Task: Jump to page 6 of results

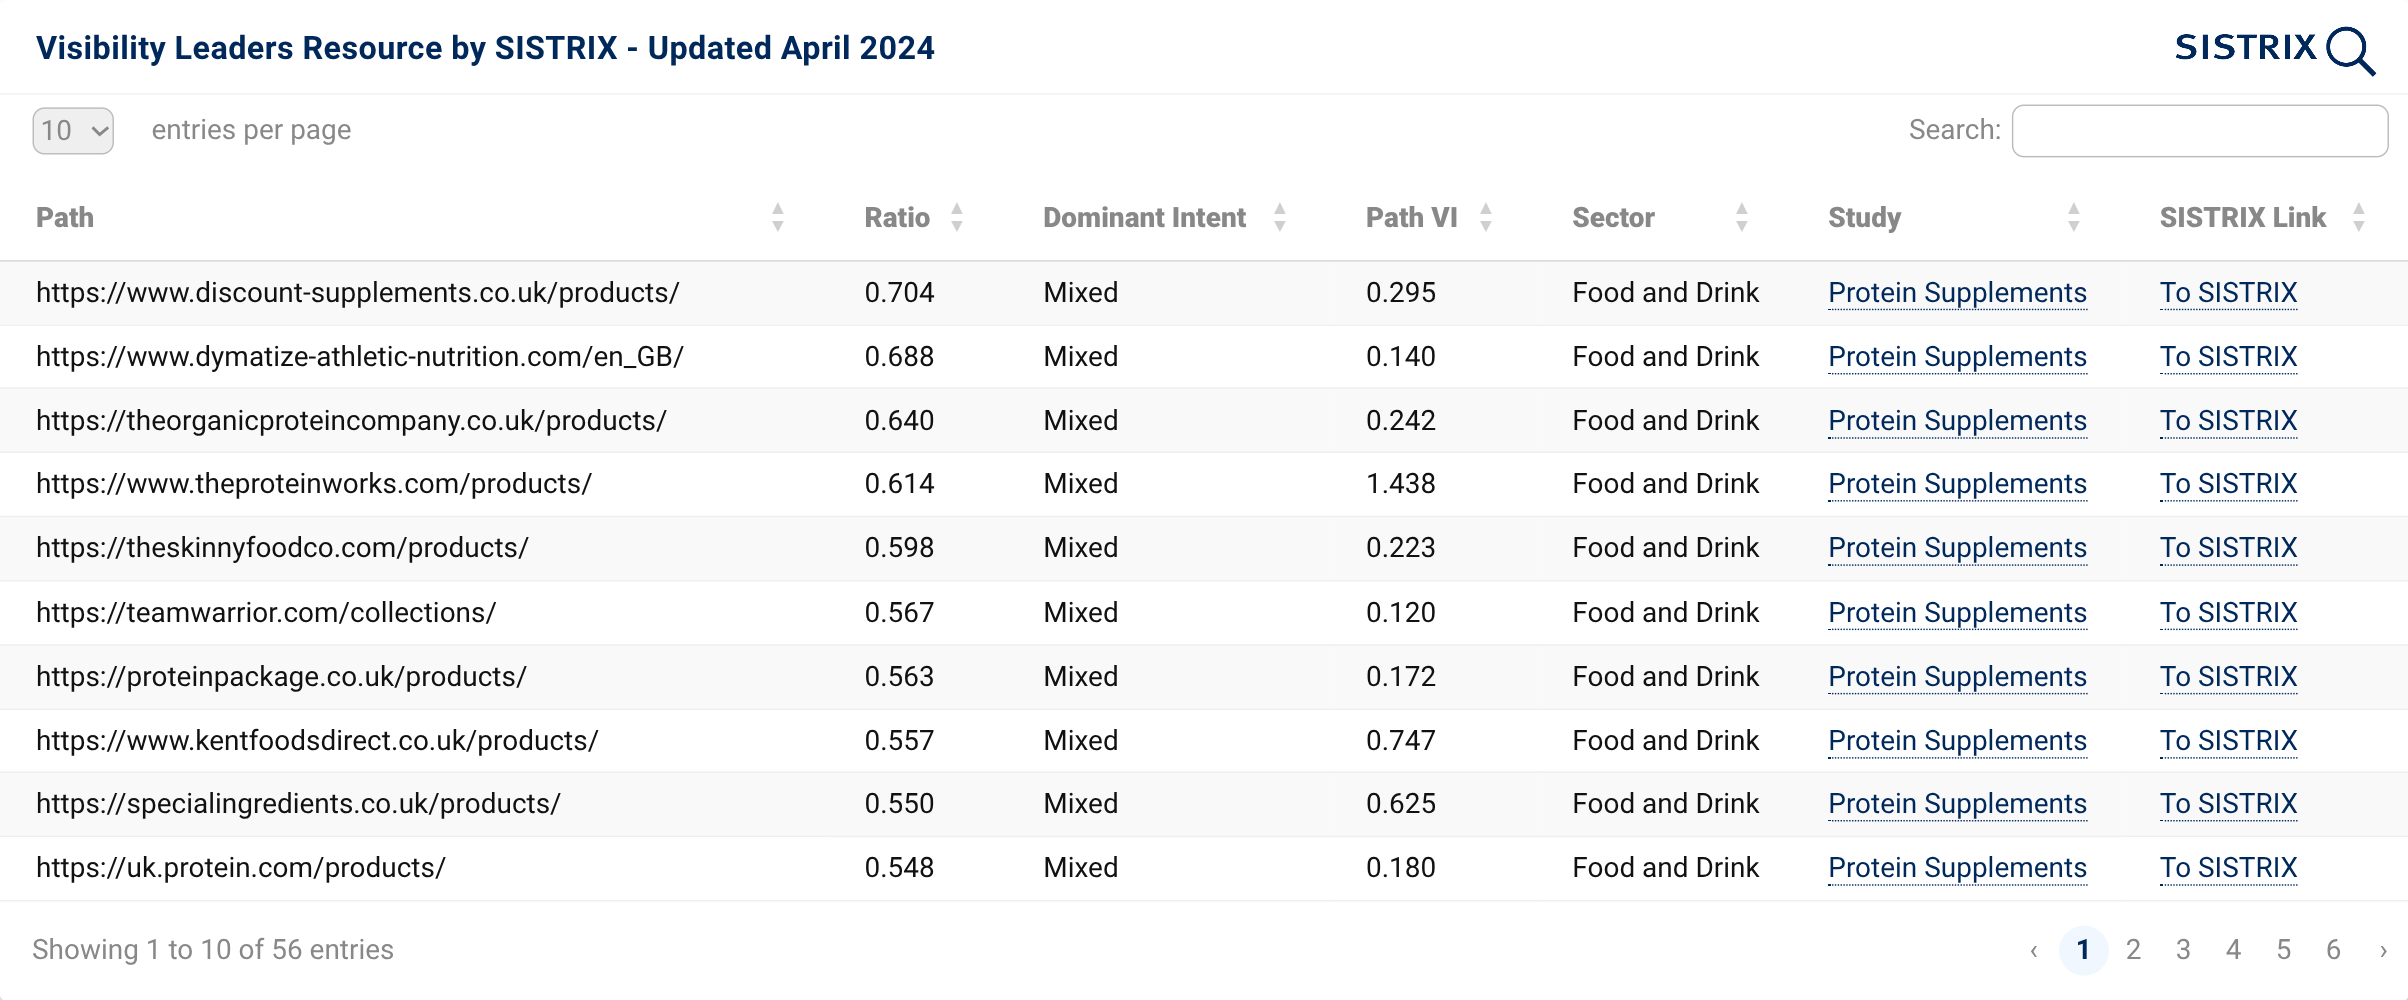Action: tap(2333, 949)
